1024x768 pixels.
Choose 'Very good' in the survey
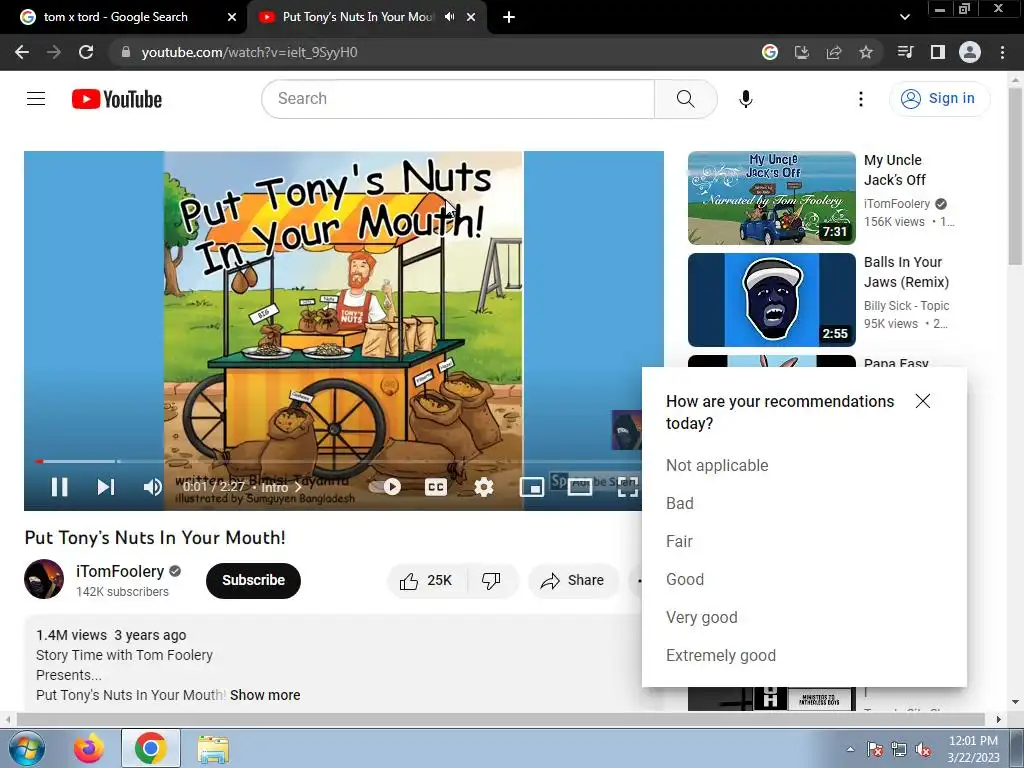point(701,617)
